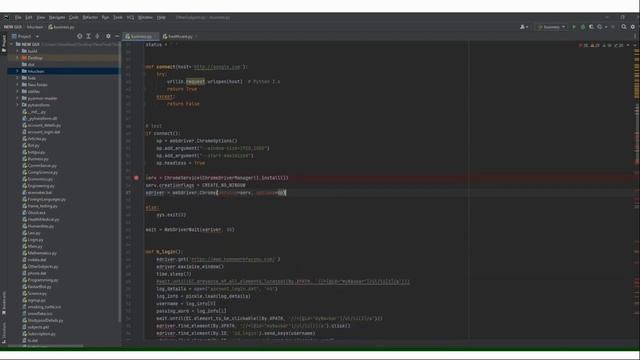The width and height of the screenshot is (640, 360).
Task: Open the Tools menu
Action: [118, 18]
